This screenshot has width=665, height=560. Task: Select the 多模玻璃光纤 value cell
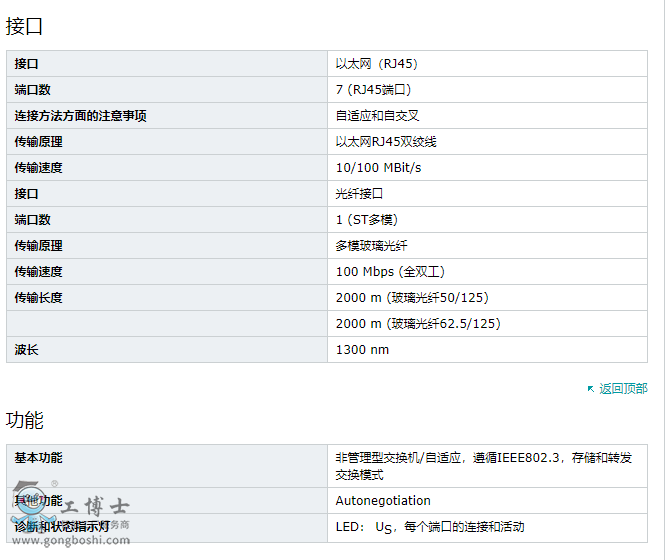tap(371, 246)
